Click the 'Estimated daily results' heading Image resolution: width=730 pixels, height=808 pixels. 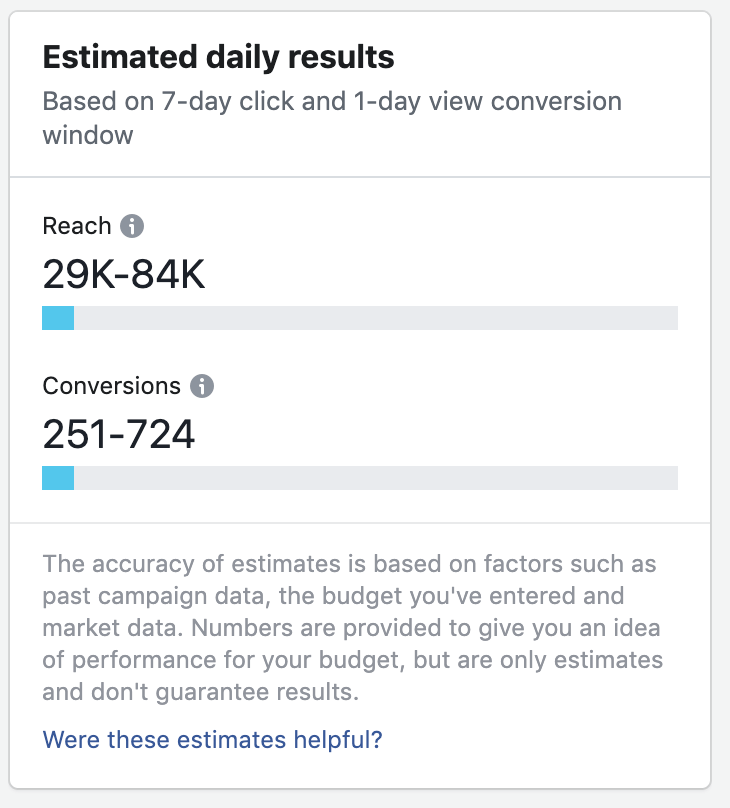click(x=218, y=58)
